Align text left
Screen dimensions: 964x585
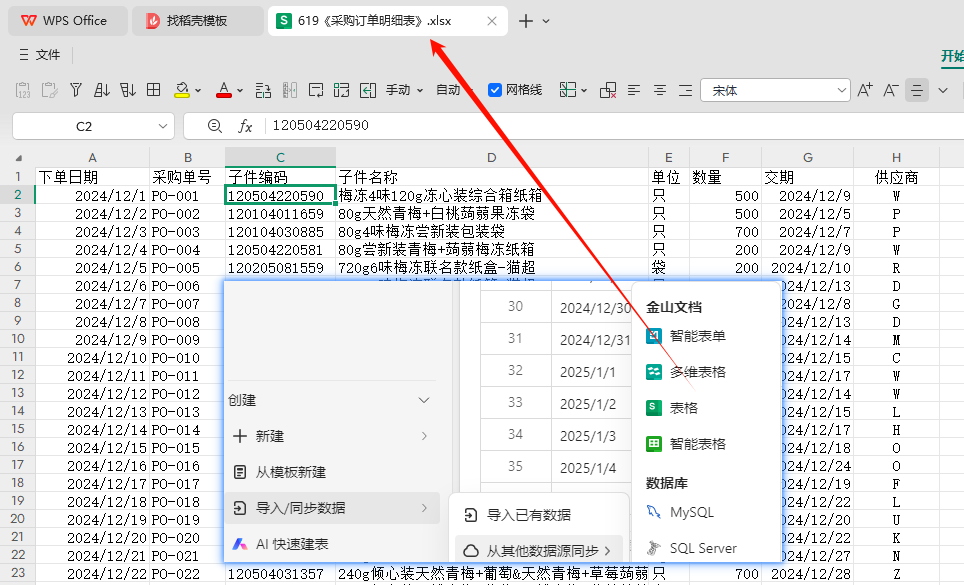coord(634,90)
